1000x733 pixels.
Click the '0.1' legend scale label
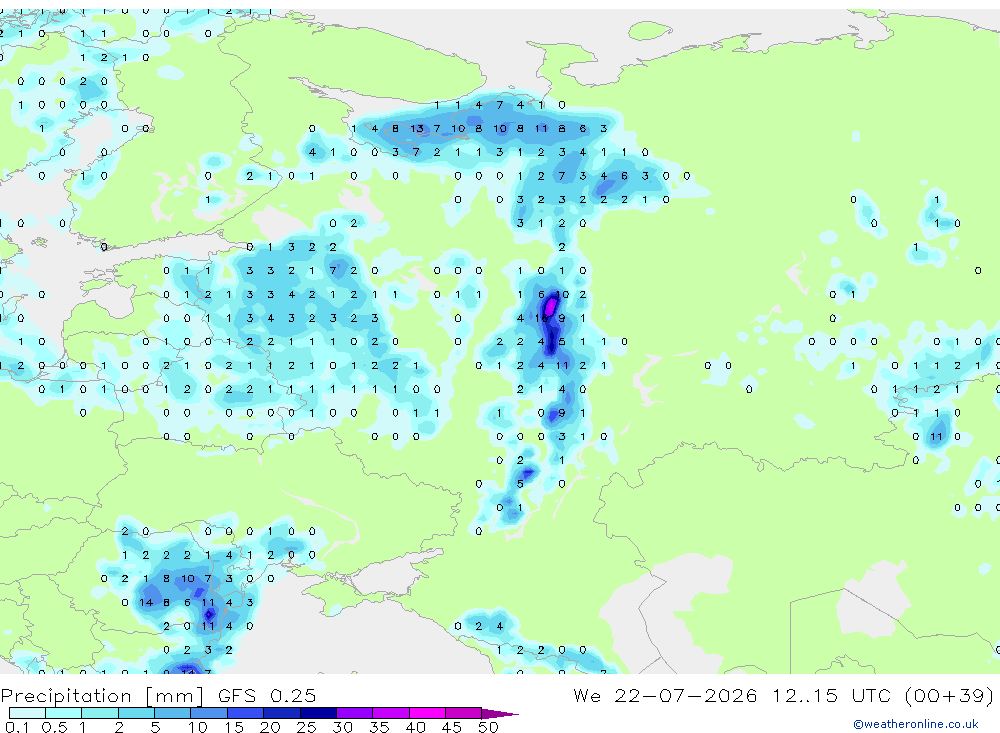(17, 727)
